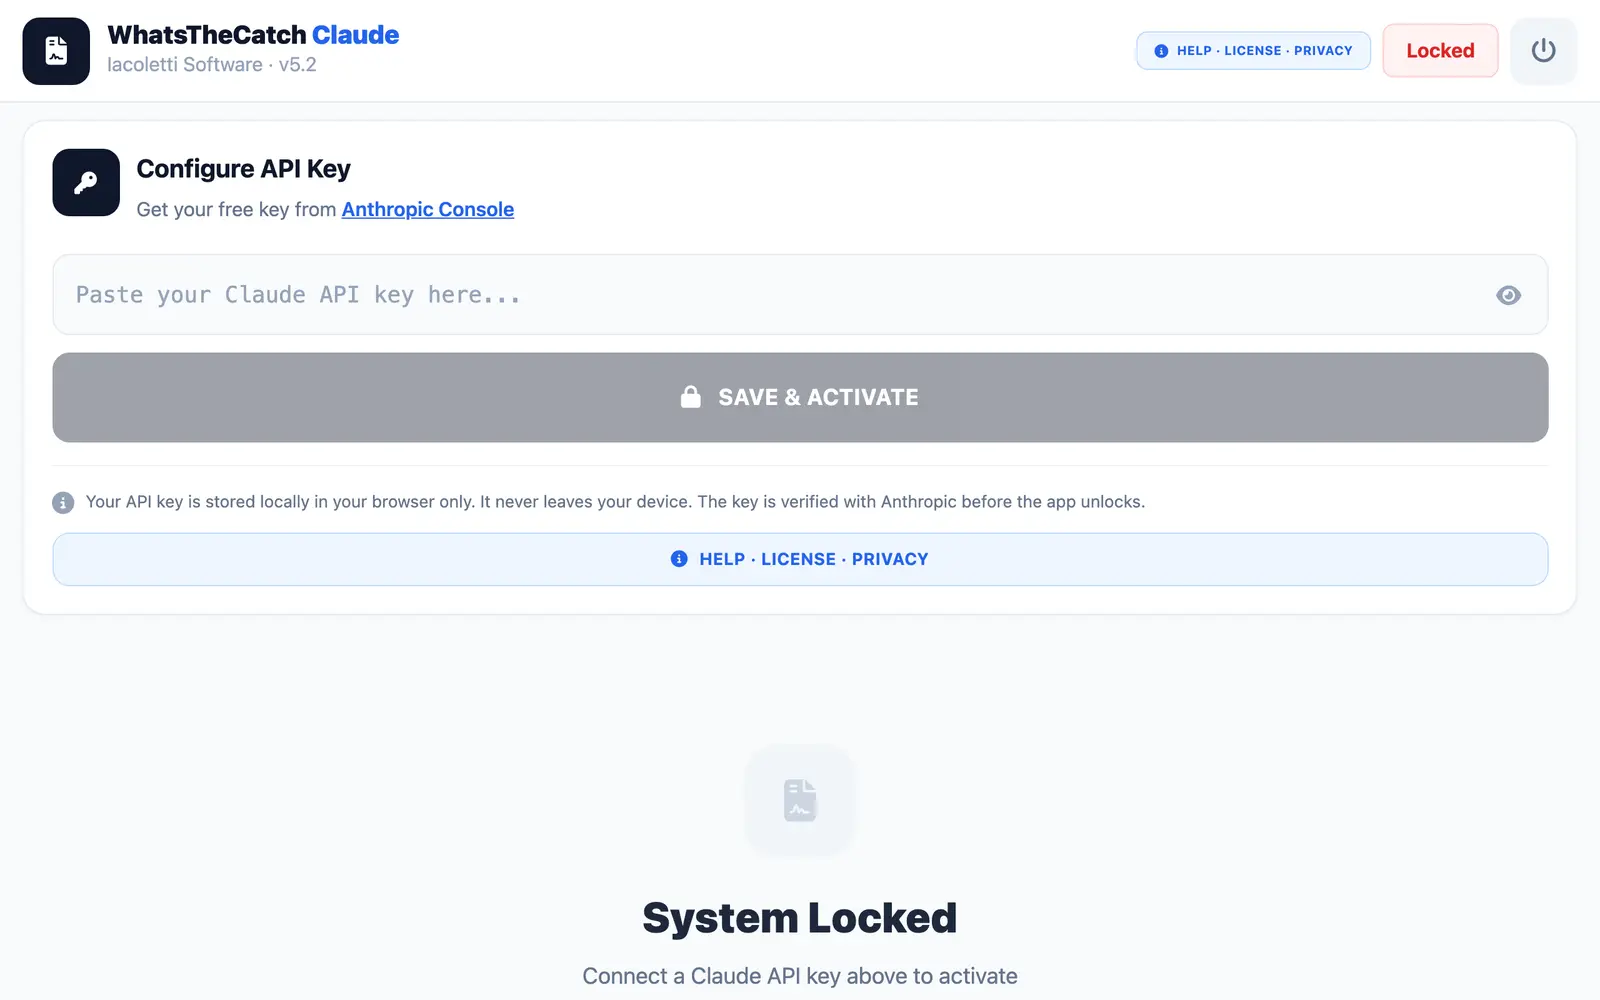Open header Help · License · Privacy button
1600x1000 pixels.
[1253, 51]
